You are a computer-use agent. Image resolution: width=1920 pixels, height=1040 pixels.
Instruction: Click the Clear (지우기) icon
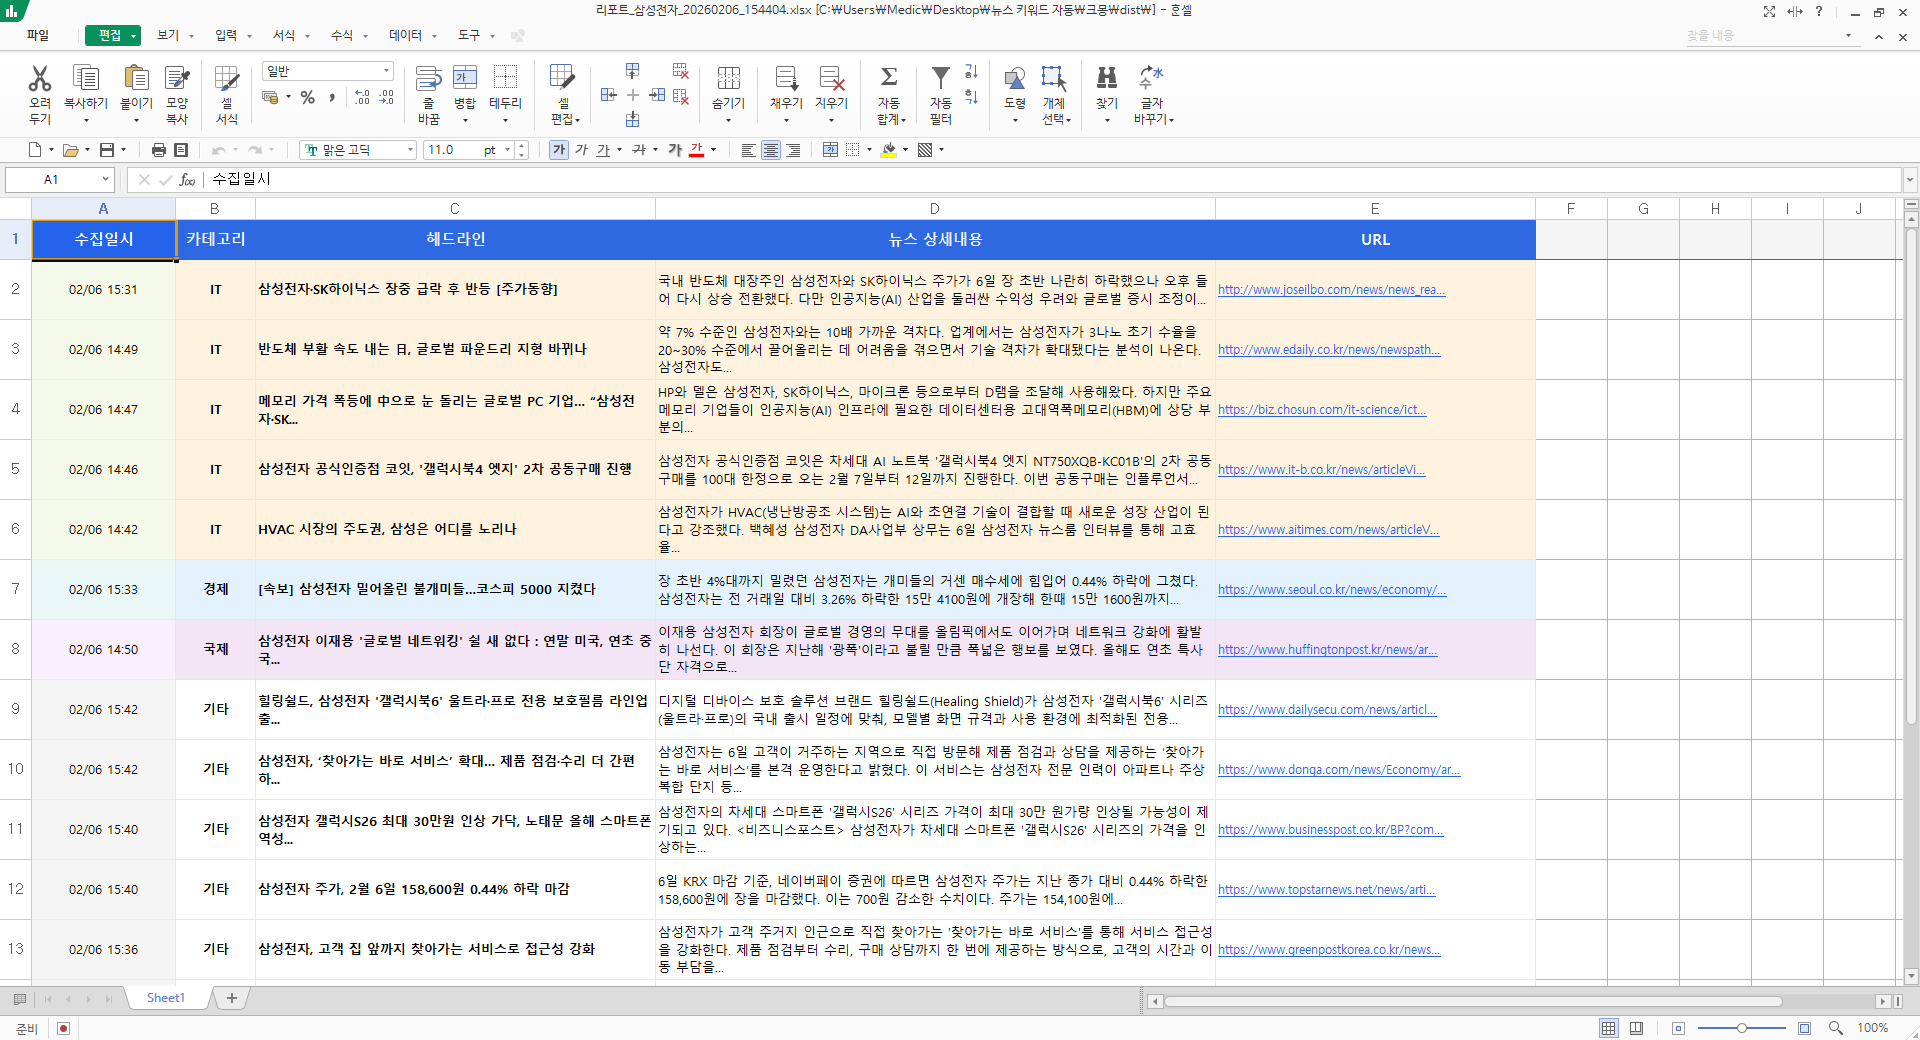coord(831,78)
